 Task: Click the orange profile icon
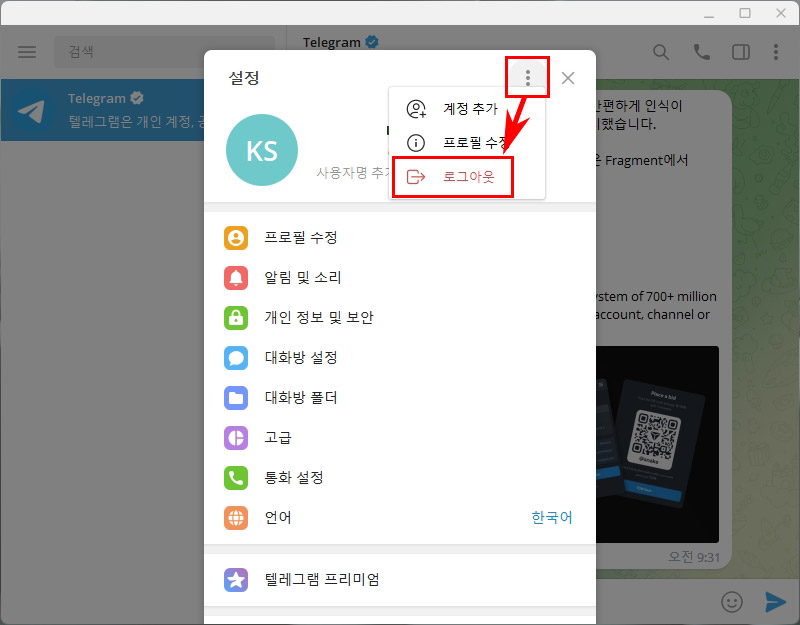[x=236, y=238]
